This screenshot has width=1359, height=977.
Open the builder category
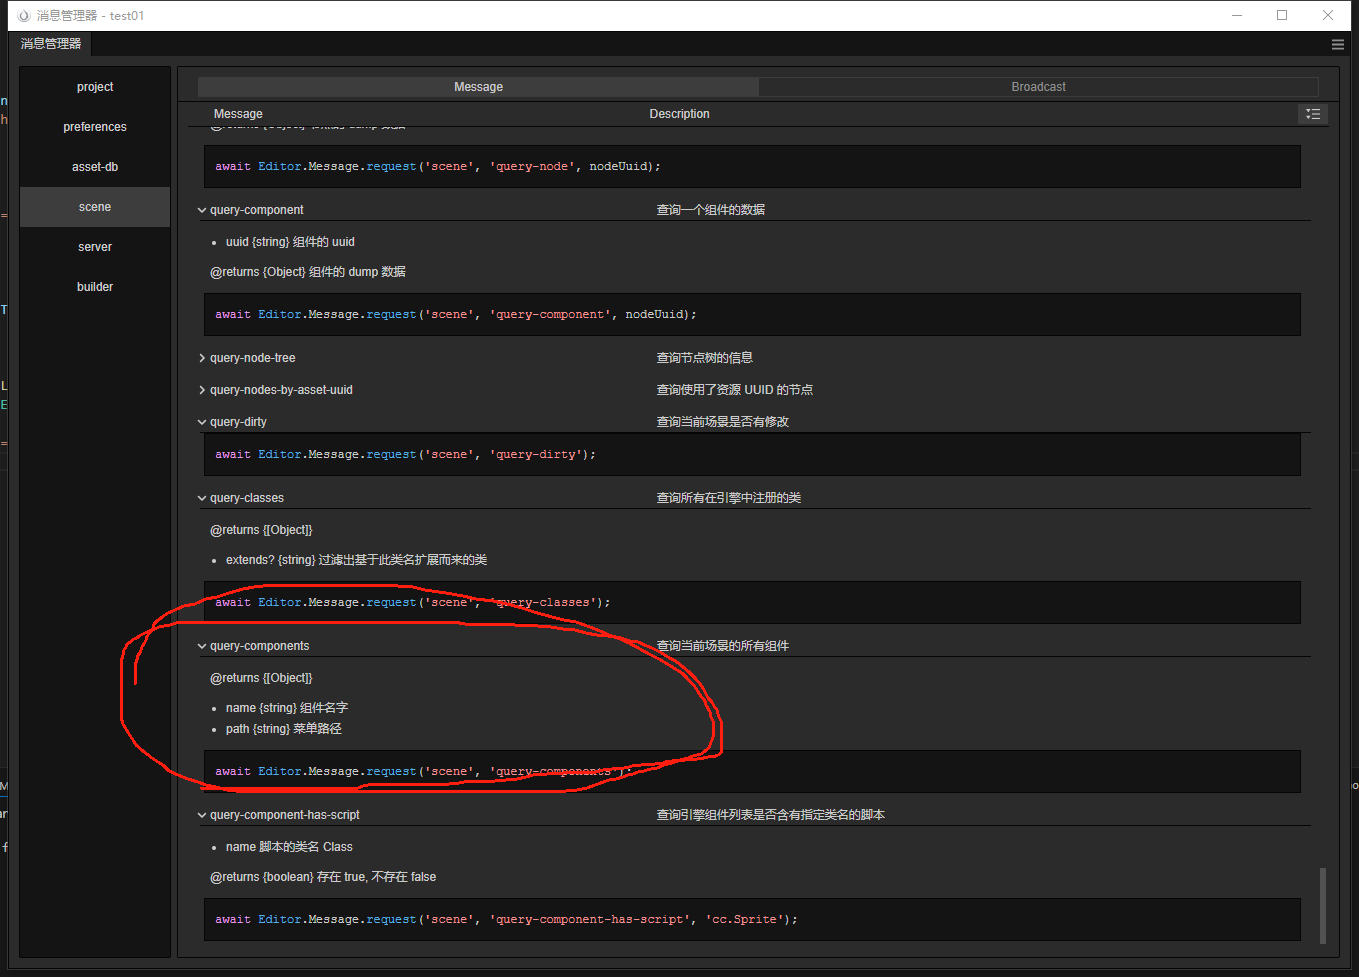point(95,287)
